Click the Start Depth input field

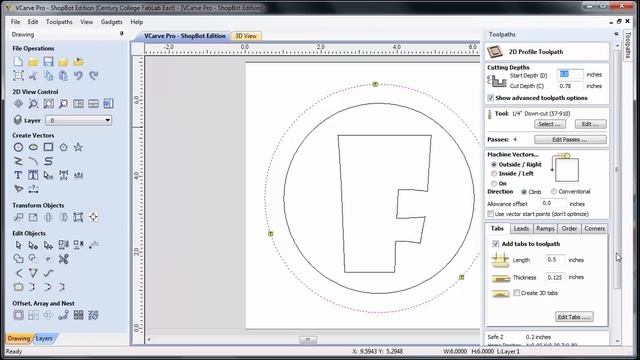570,74
